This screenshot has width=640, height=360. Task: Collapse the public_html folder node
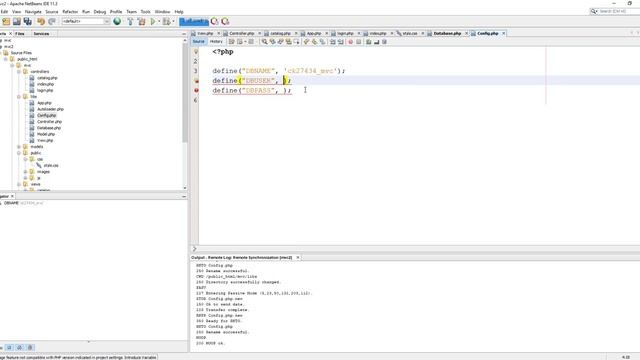6,59
